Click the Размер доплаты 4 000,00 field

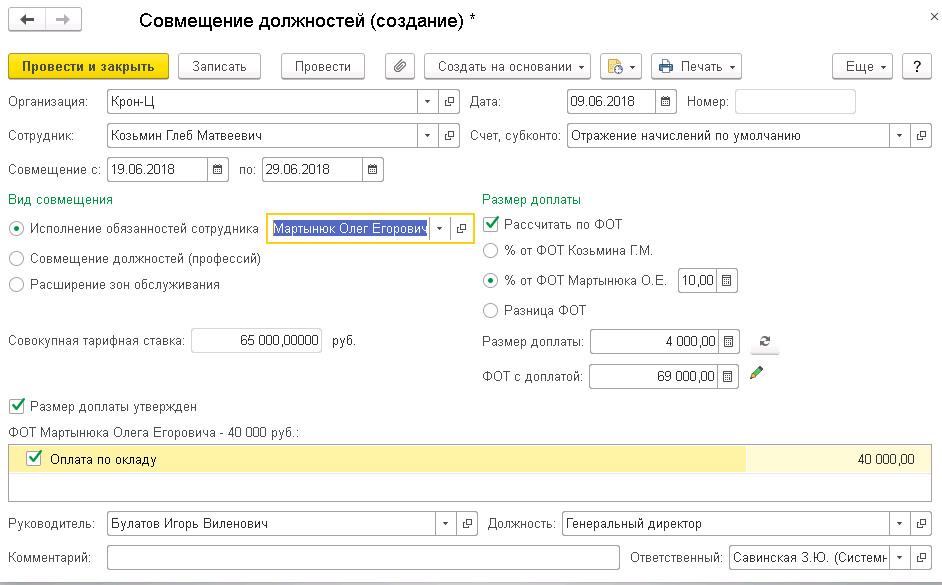(x=654, y=342)
